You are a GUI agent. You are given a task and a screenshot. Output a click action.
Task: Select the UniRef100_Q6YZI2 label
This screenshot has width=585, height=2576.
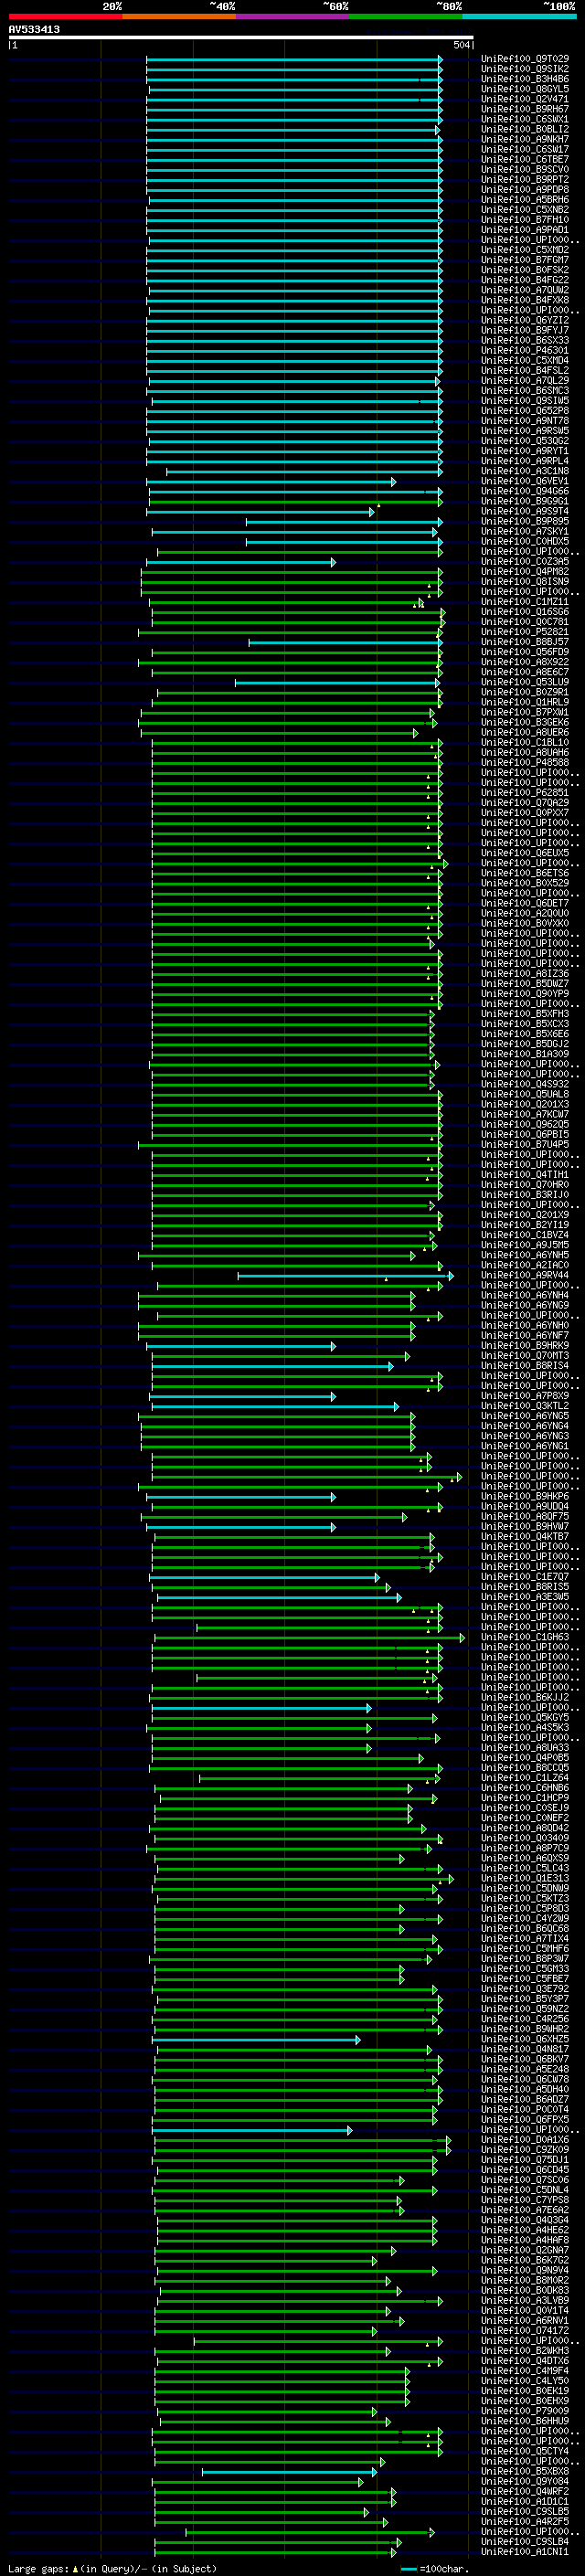tap(525, 320)
